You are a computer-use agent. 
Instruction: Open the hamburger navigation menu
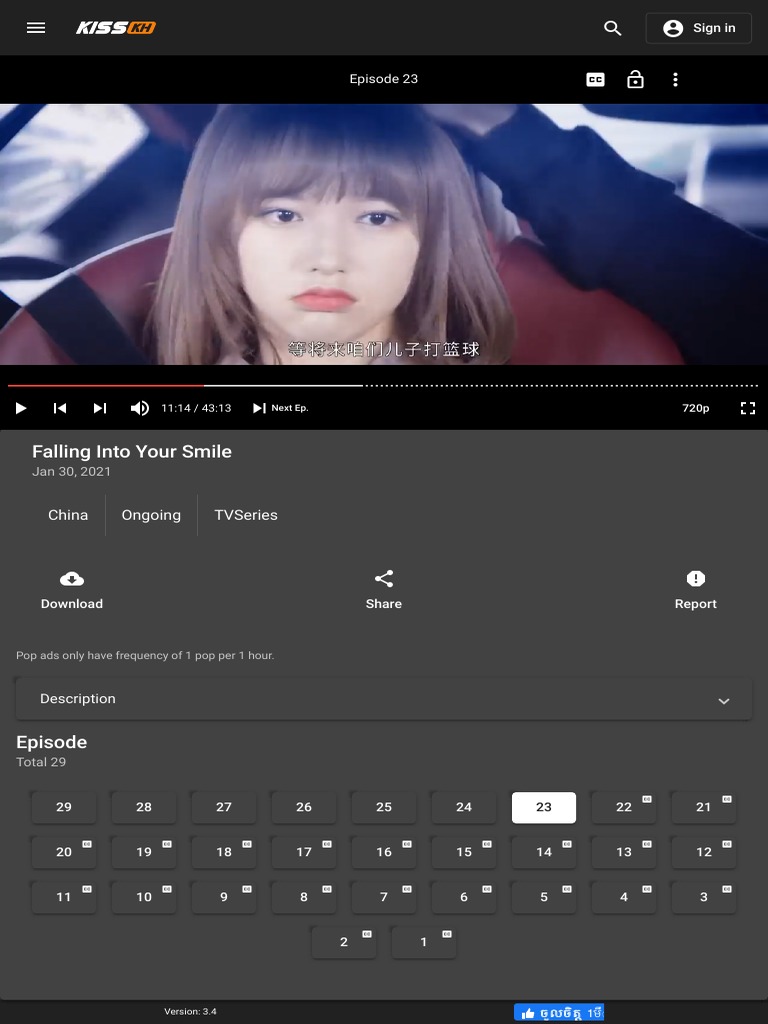pos(36,27)
